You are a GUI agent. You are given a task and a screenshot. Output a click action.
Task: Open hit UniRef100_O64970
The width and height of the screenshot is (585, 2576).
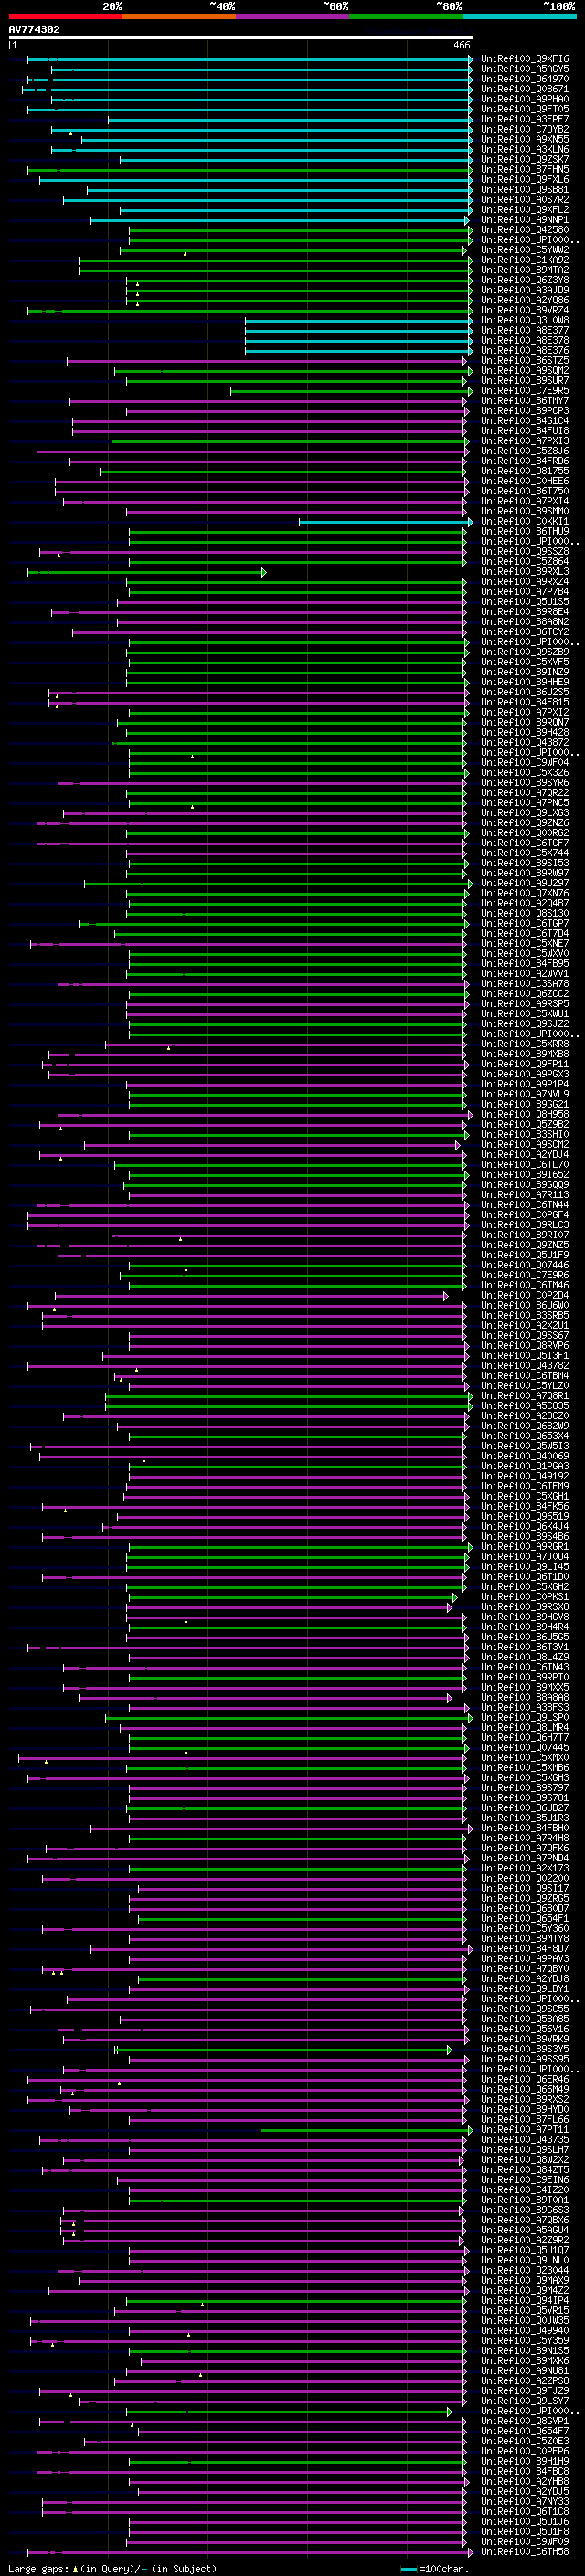(x=525, y=79)
